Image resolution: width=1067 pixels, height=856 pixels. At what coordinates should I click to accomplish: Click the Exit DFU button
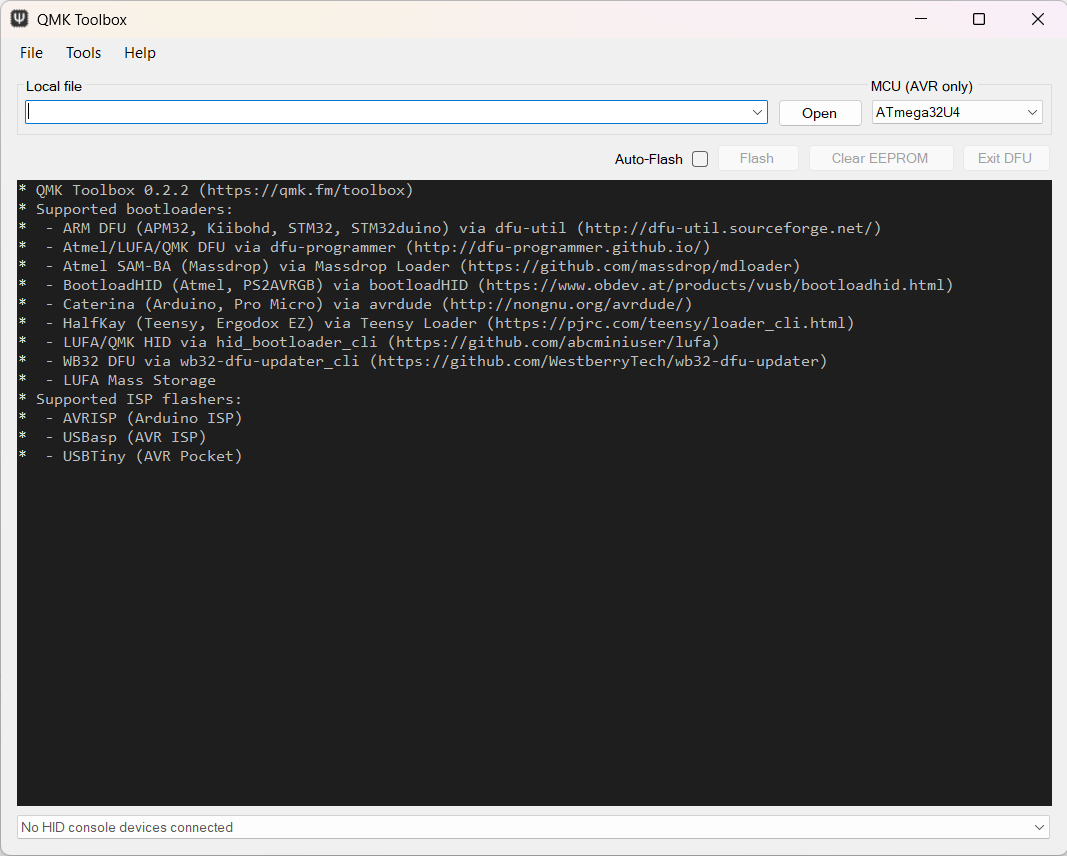[x=1005, y=159]
